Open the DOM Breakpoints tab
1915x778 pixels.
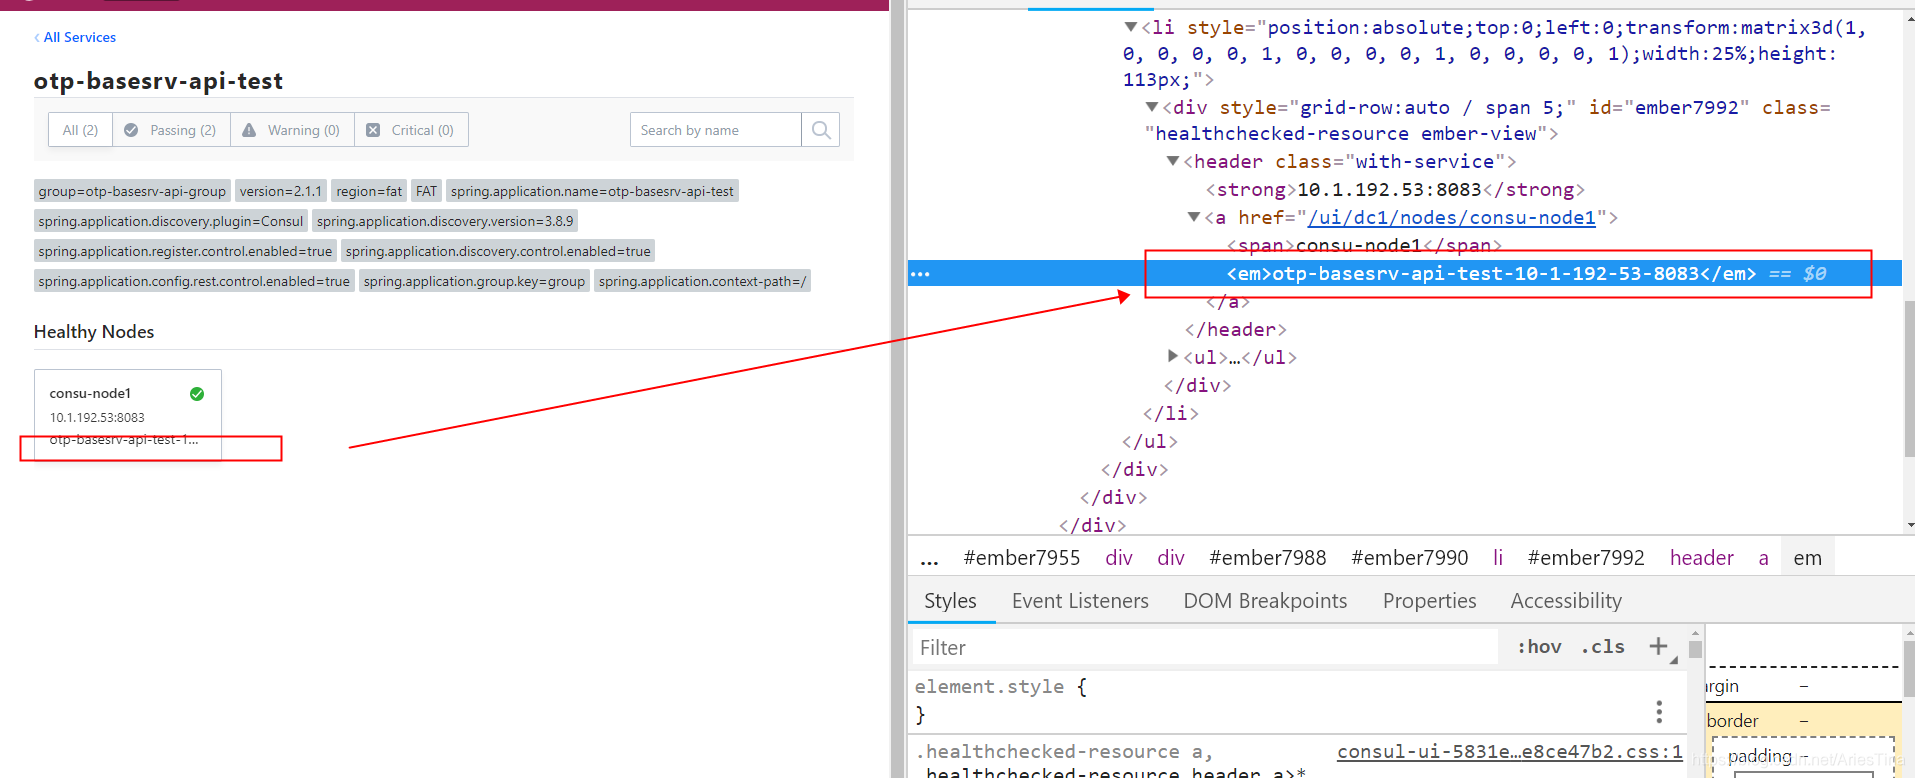pos(1265,601)
